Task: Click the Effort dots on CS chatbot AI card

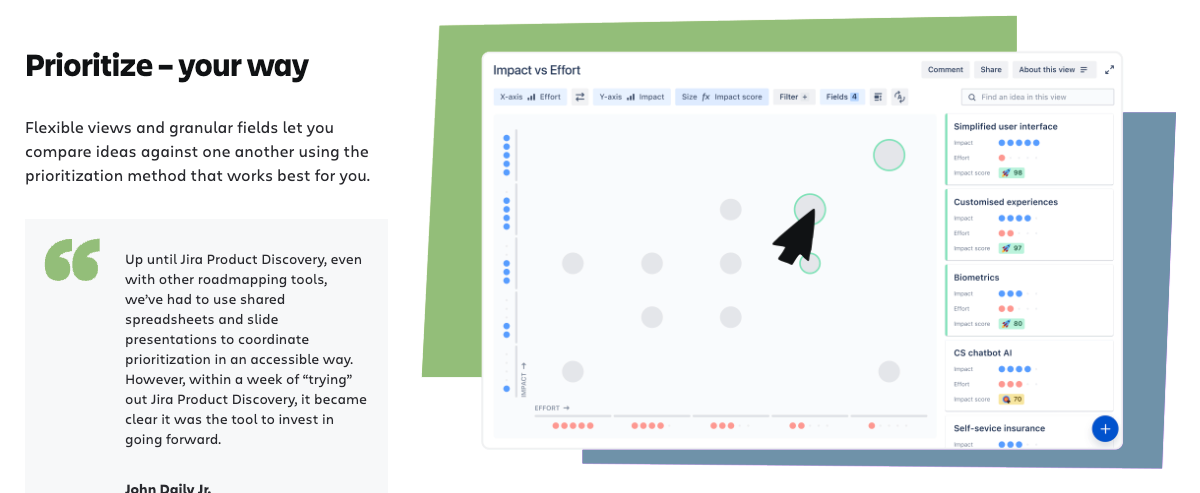Action: coord(1019,384)
